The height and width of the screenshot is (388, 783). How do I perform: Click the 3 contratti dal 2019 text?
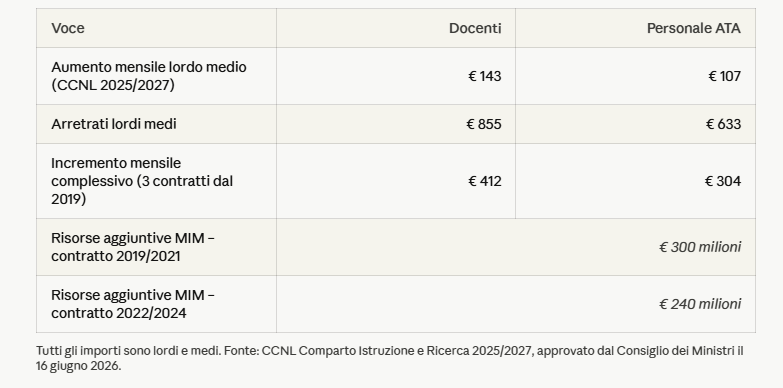click(142, 190)
